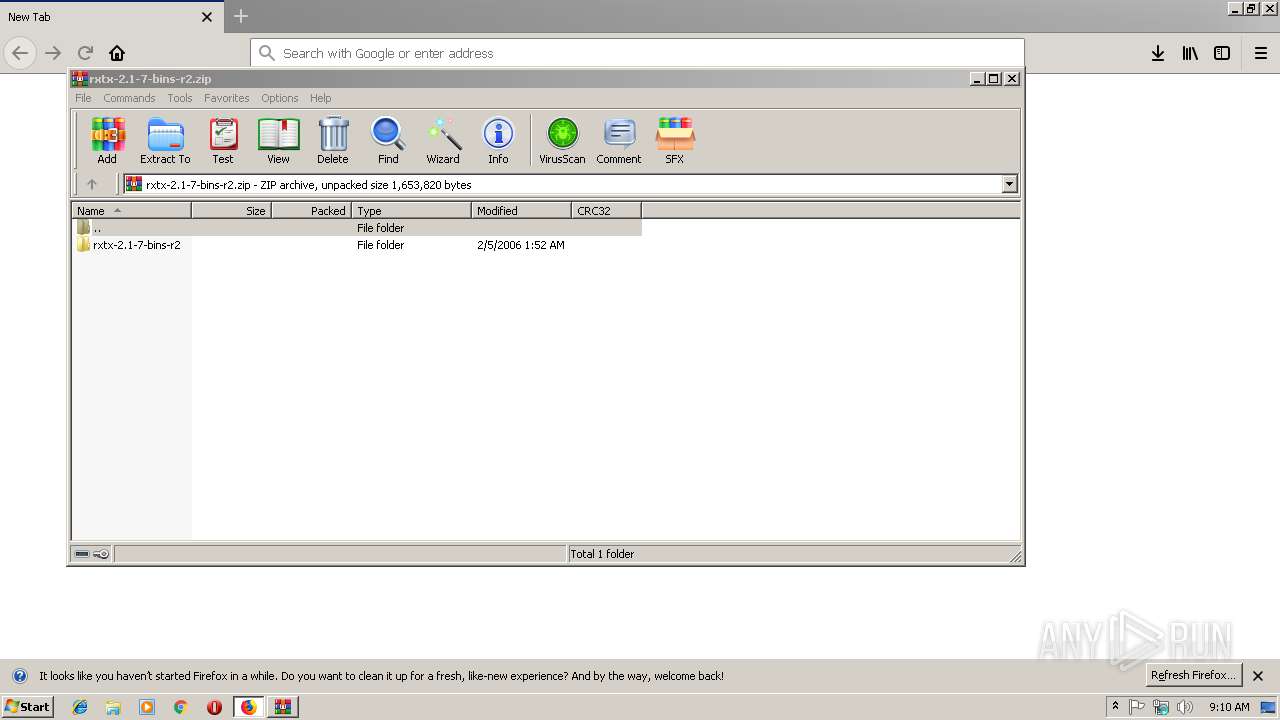Expand the archive path dropdown

coord(1009,184)
